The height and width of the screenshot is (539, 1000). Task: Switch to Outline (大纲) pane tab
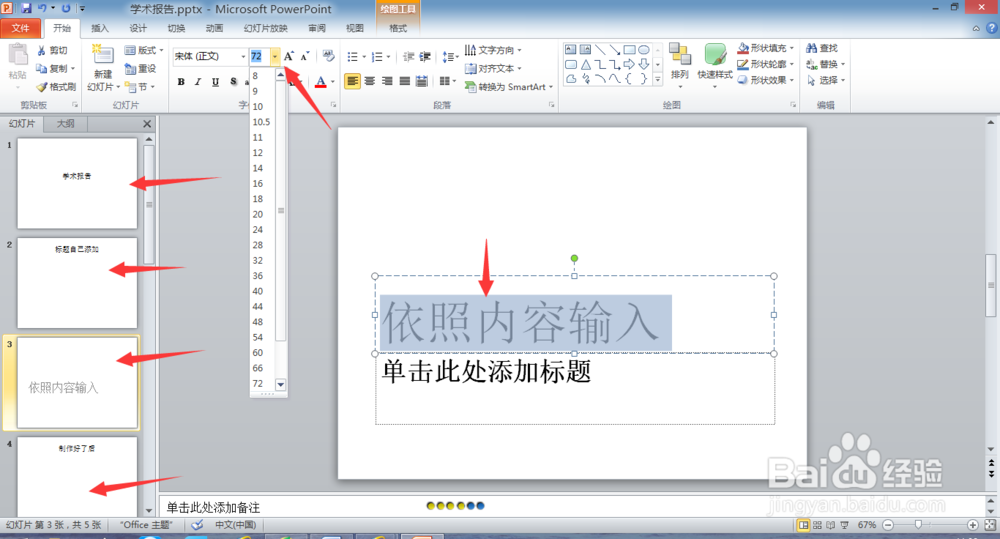tap(66, 124)
